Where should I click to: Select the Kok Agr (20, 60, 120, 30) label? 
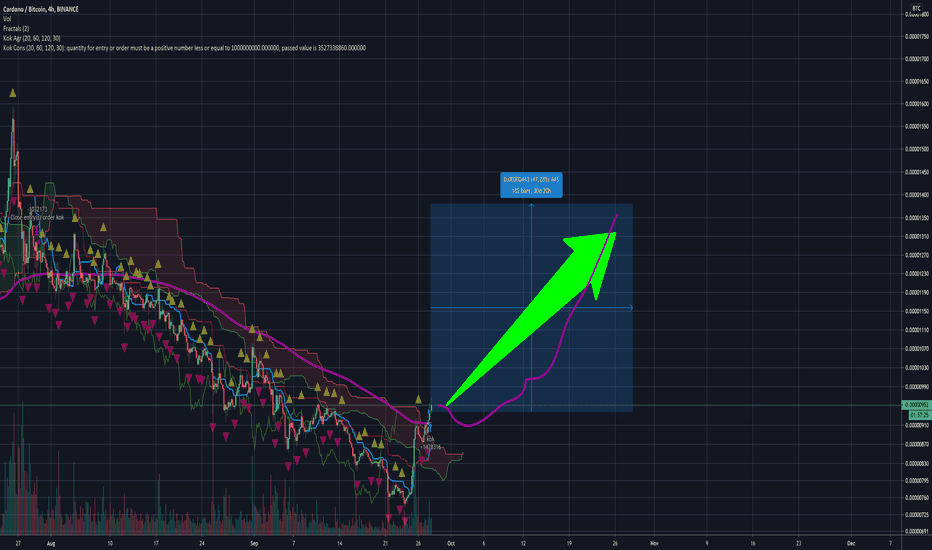(x=32, y=38)
